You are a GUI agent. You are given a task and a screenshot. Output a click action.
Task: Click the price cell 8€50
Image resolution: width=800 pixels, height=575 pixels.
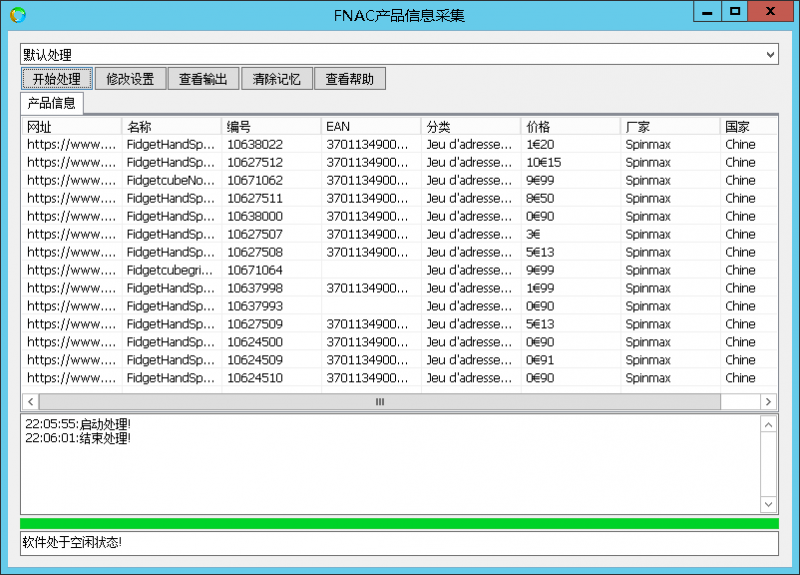570,198
